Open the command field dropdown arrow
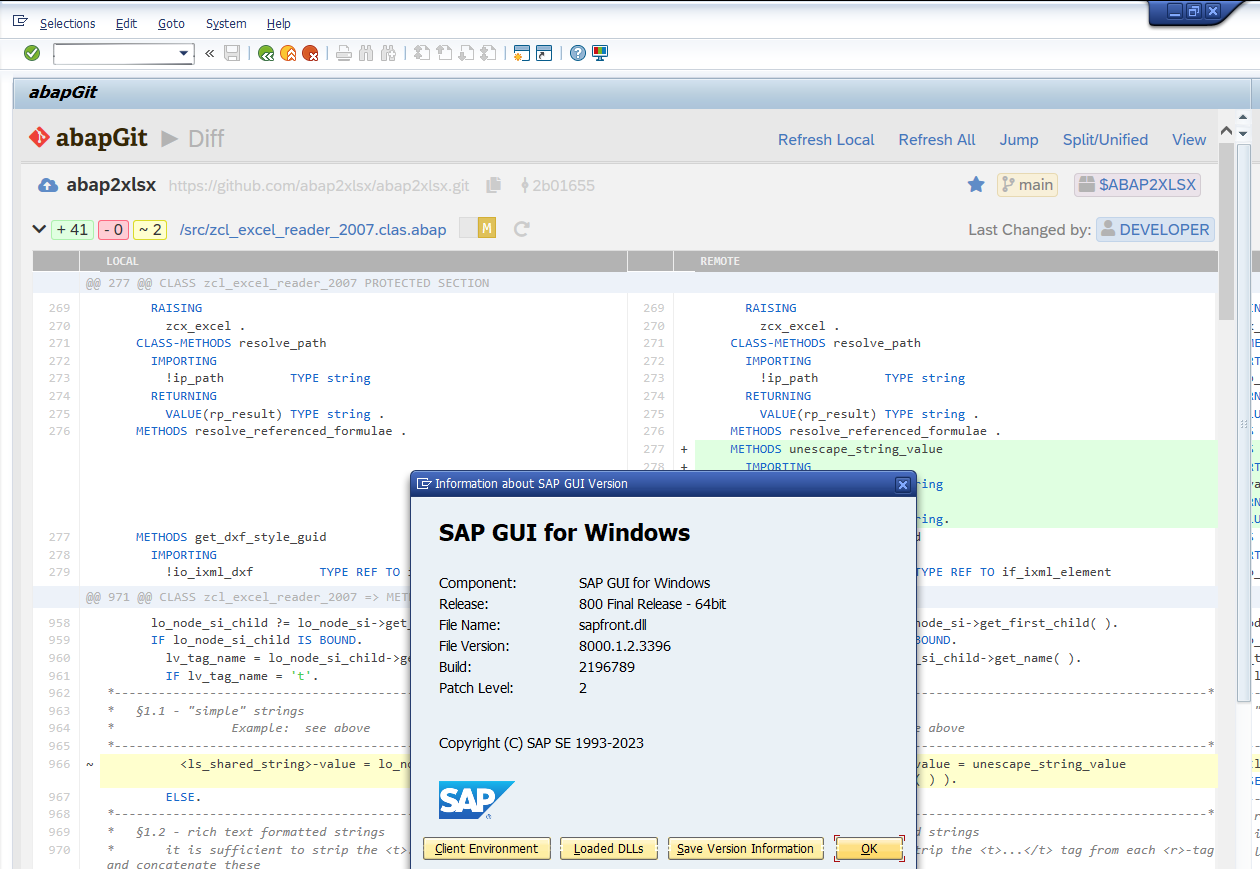 (183, 54)
